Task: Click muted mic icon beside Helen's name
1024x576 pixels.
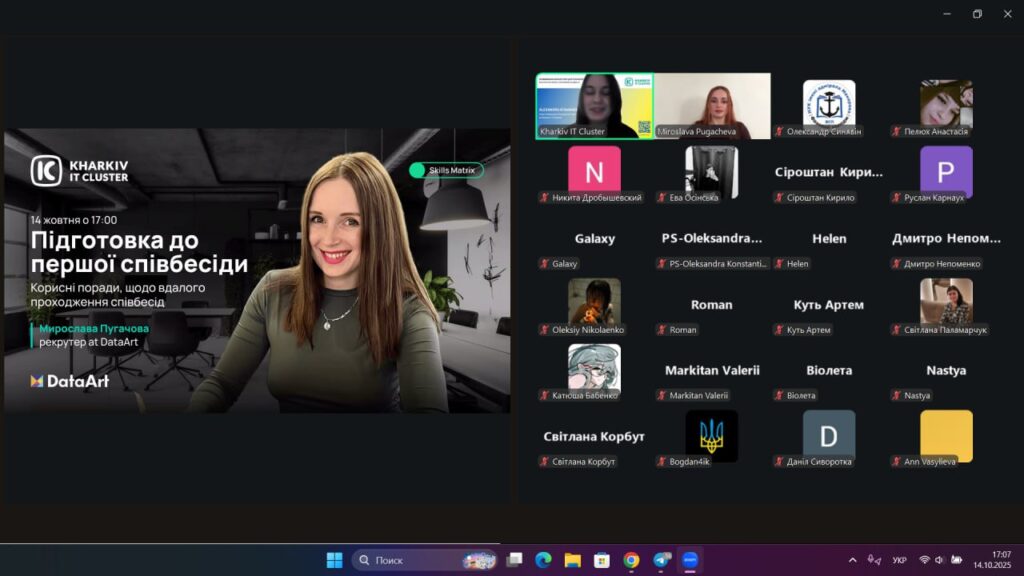Action: coord(779,264)
